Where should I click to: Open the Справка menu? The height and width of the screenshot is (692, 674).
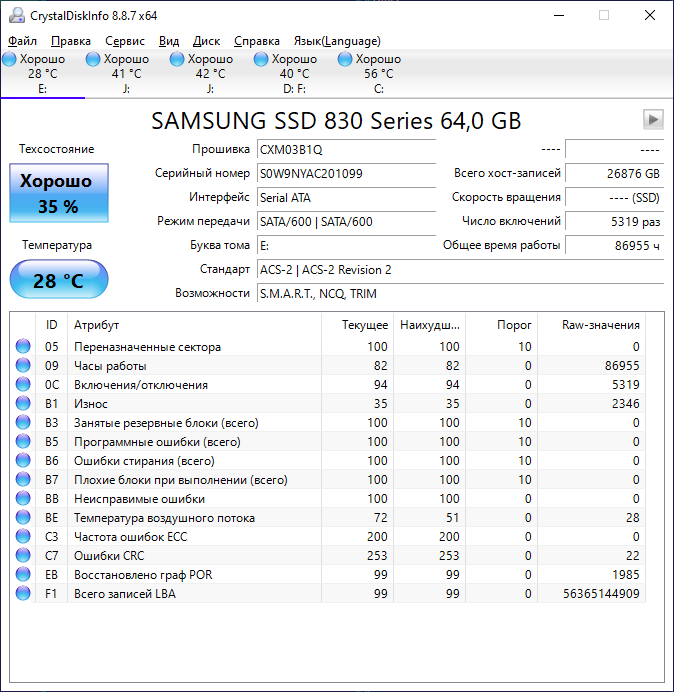coord(257,41)
